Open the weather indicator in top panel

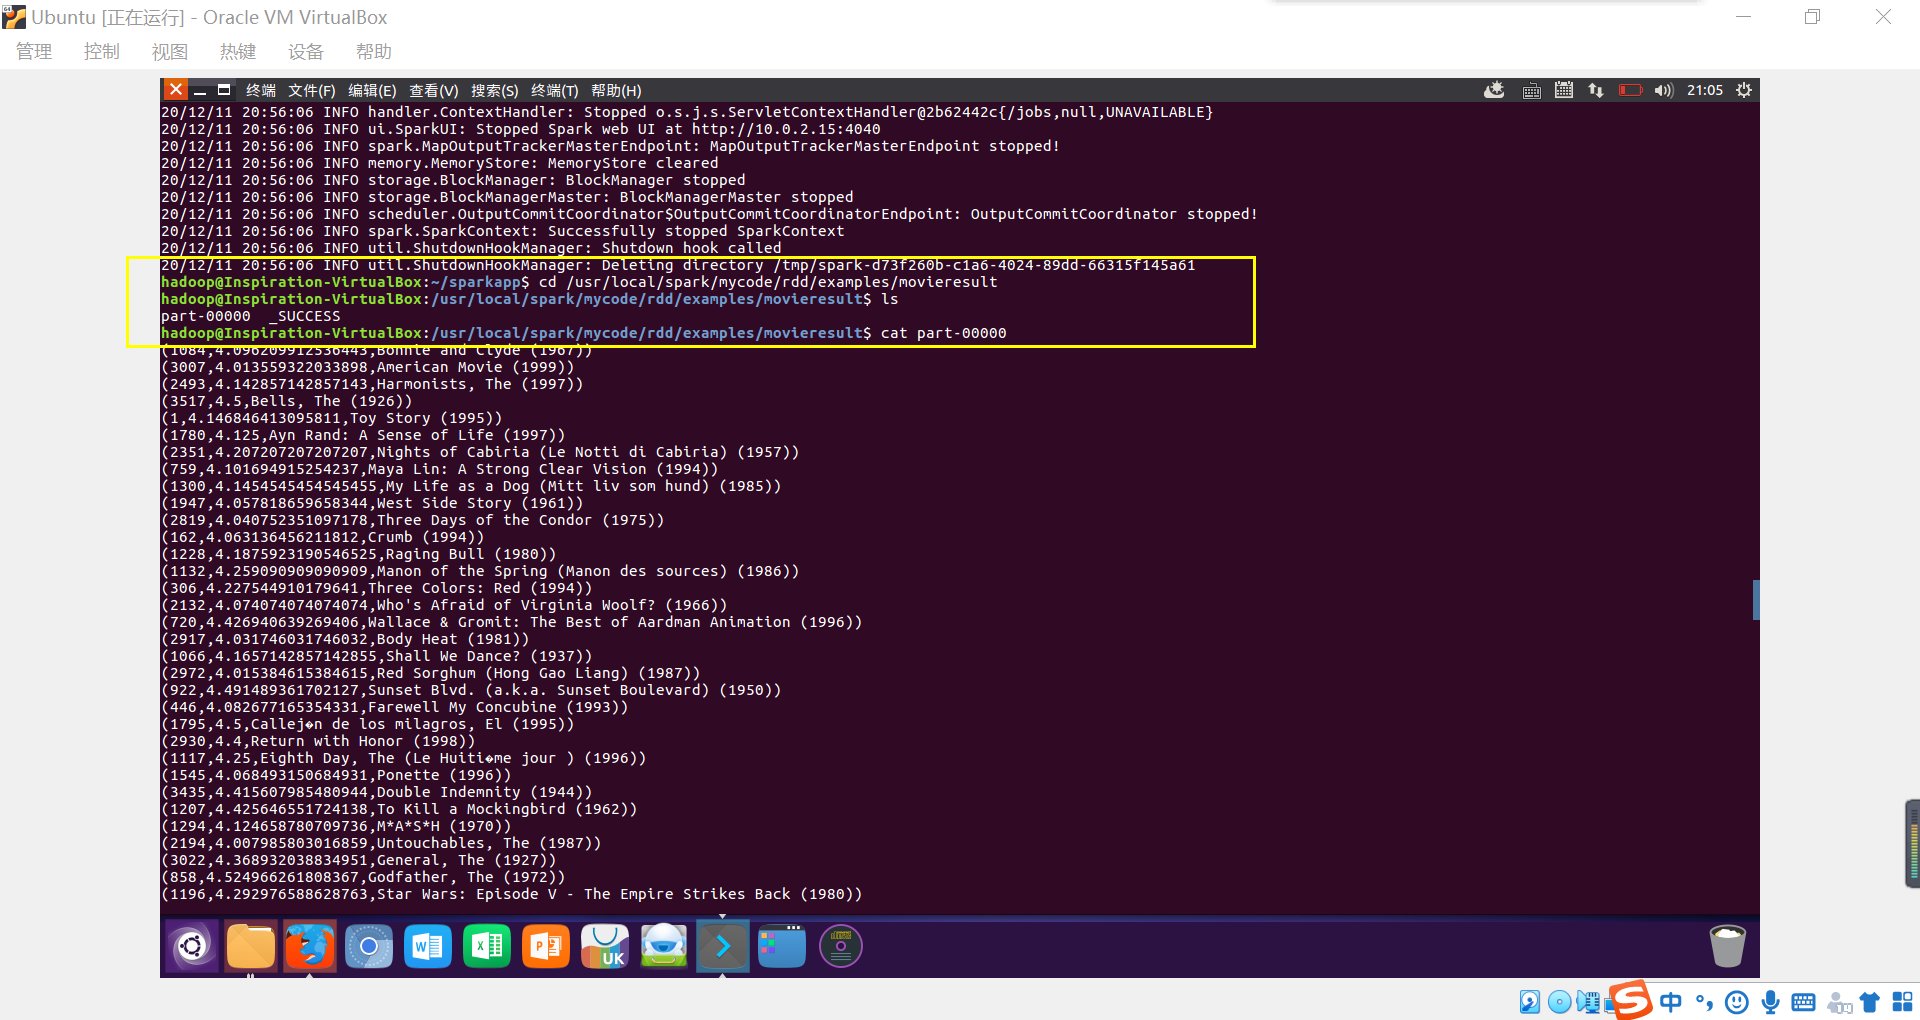coord(1494,90)
